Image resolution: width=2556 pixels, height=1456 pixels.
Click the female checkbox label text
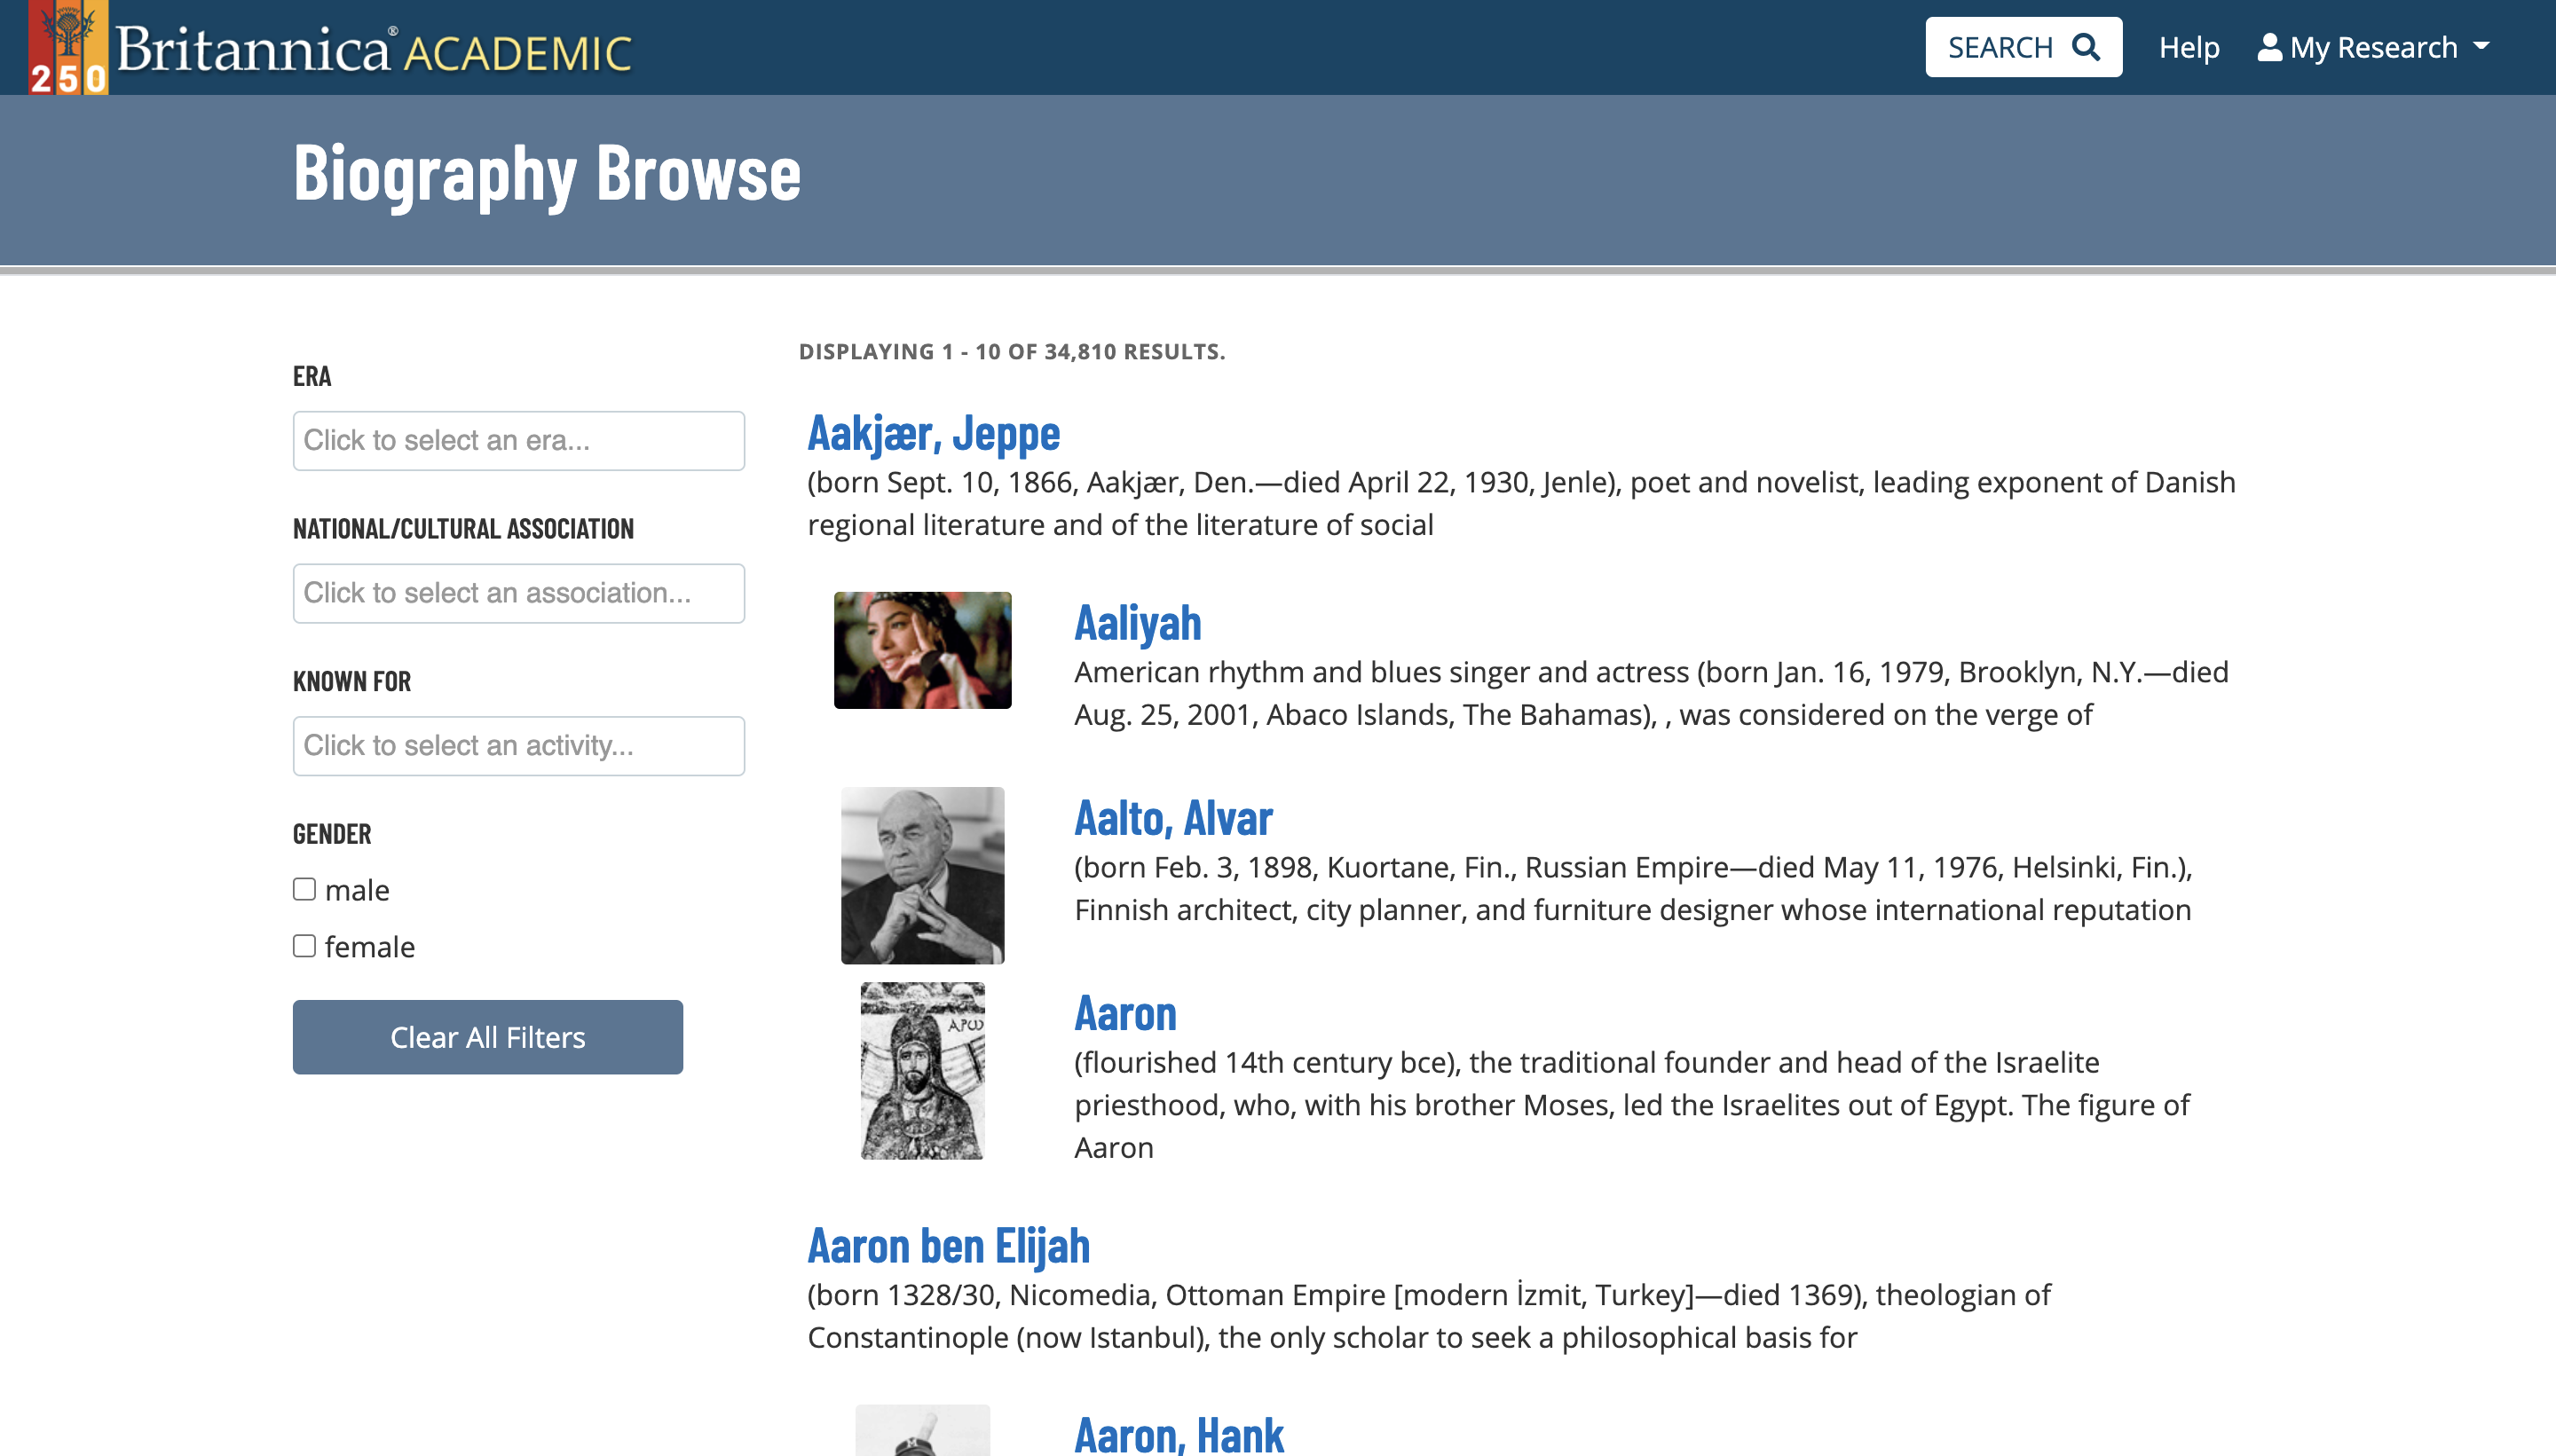[x=369, y=947]
